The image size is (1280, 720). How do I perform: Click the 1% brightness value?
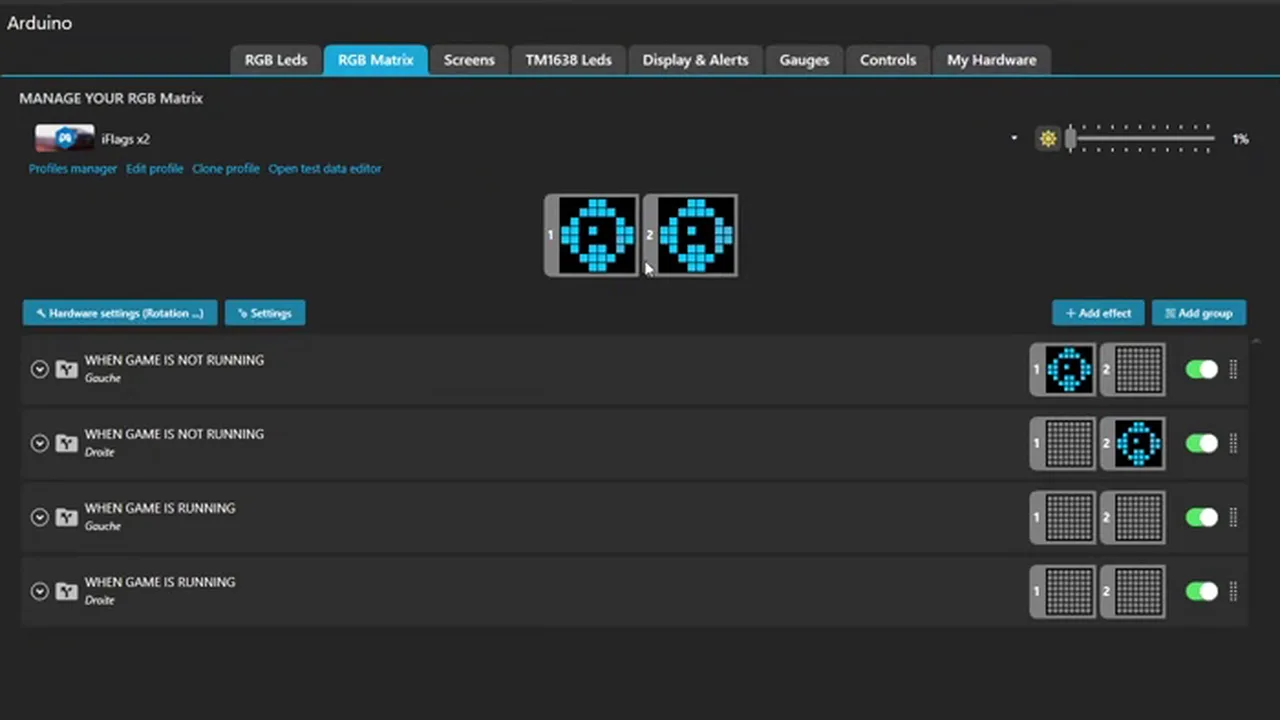click(x=1240, y=139)
